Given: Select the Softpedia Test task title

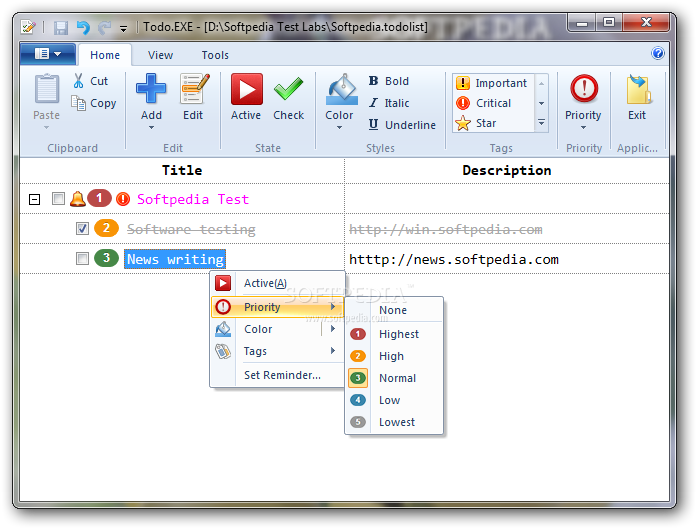Looking at the screenshot, I should click(193, 199).
